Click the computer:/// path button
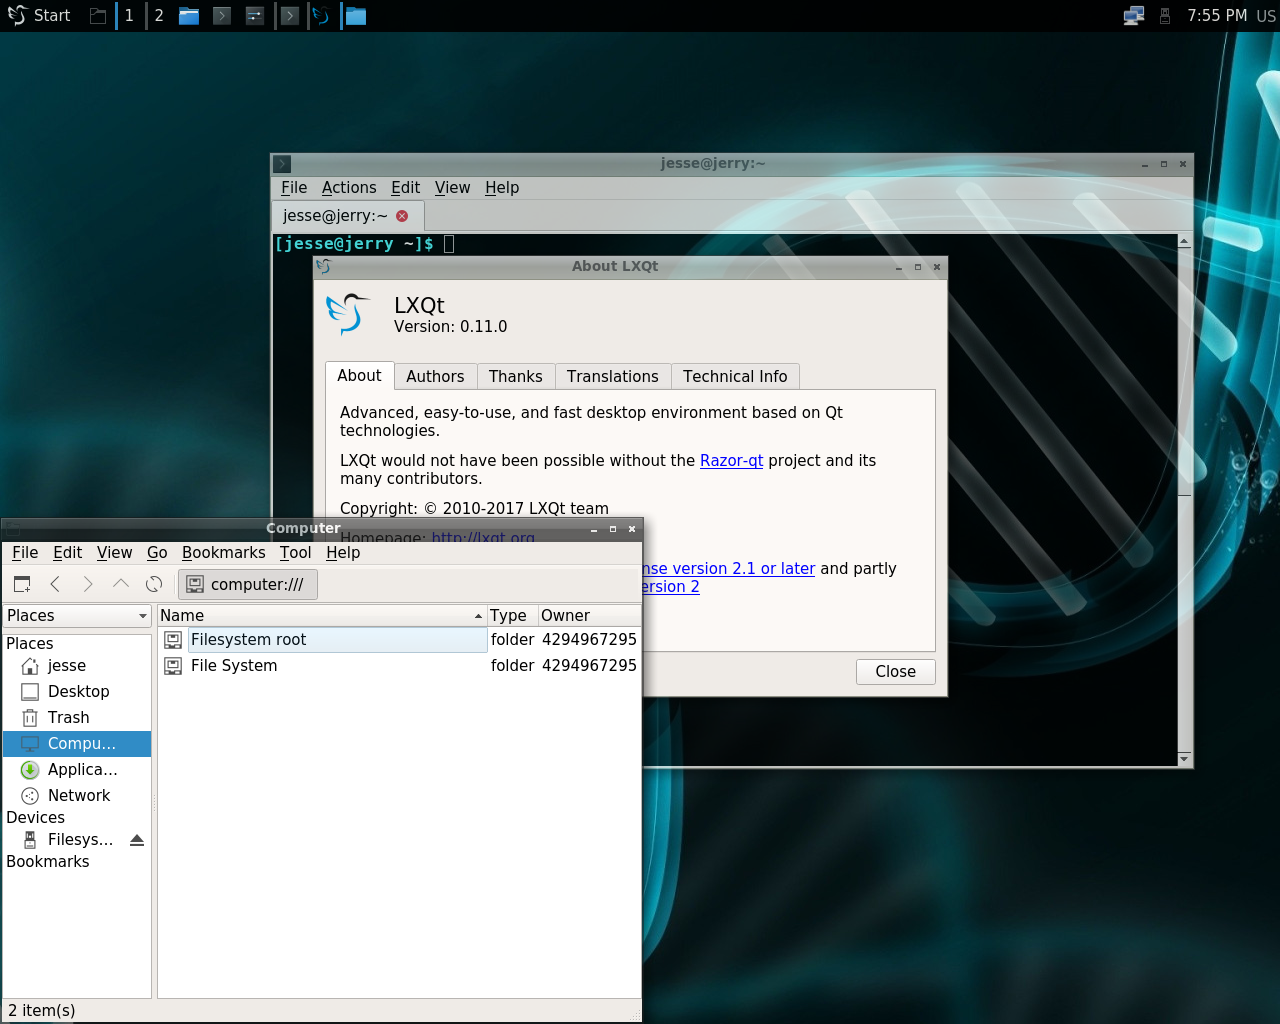Screen dimensions: 1280x1024 tap(248, 584)
